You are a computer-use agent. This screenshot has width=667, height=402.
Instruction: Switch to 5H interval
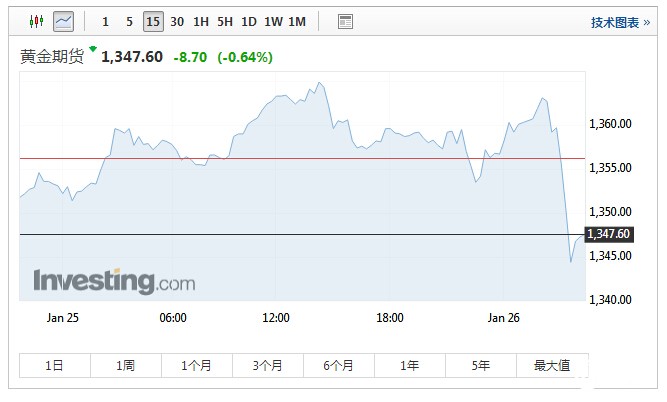tap(225, 21)
